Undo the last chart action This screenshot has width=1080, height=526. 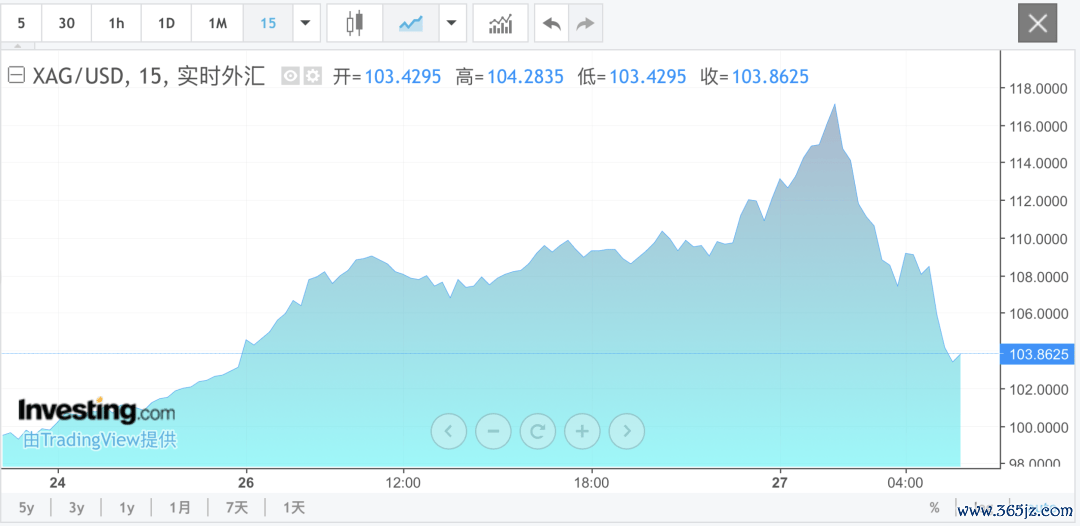click(551, 23)
